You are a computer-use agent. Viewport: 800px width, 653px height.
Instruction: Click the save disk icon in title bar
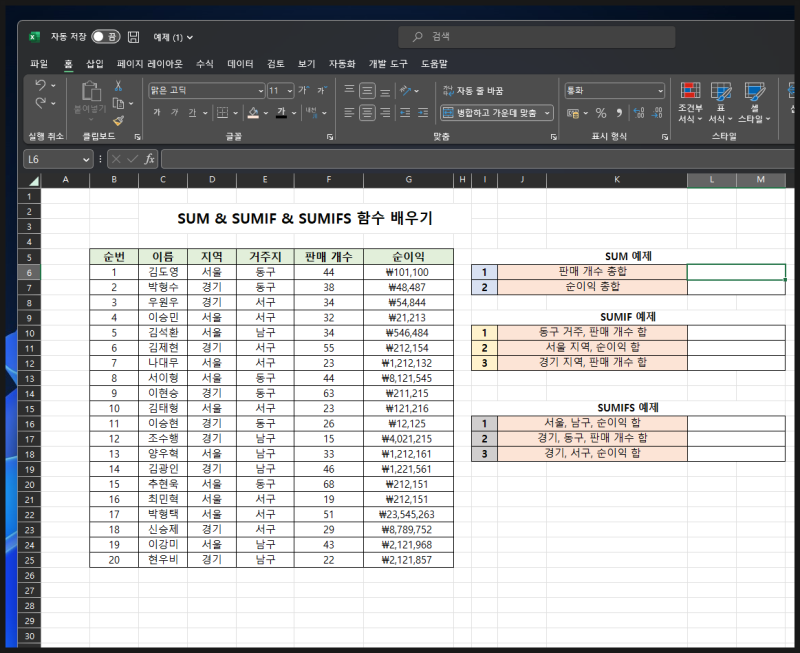[x=134, y=37]
